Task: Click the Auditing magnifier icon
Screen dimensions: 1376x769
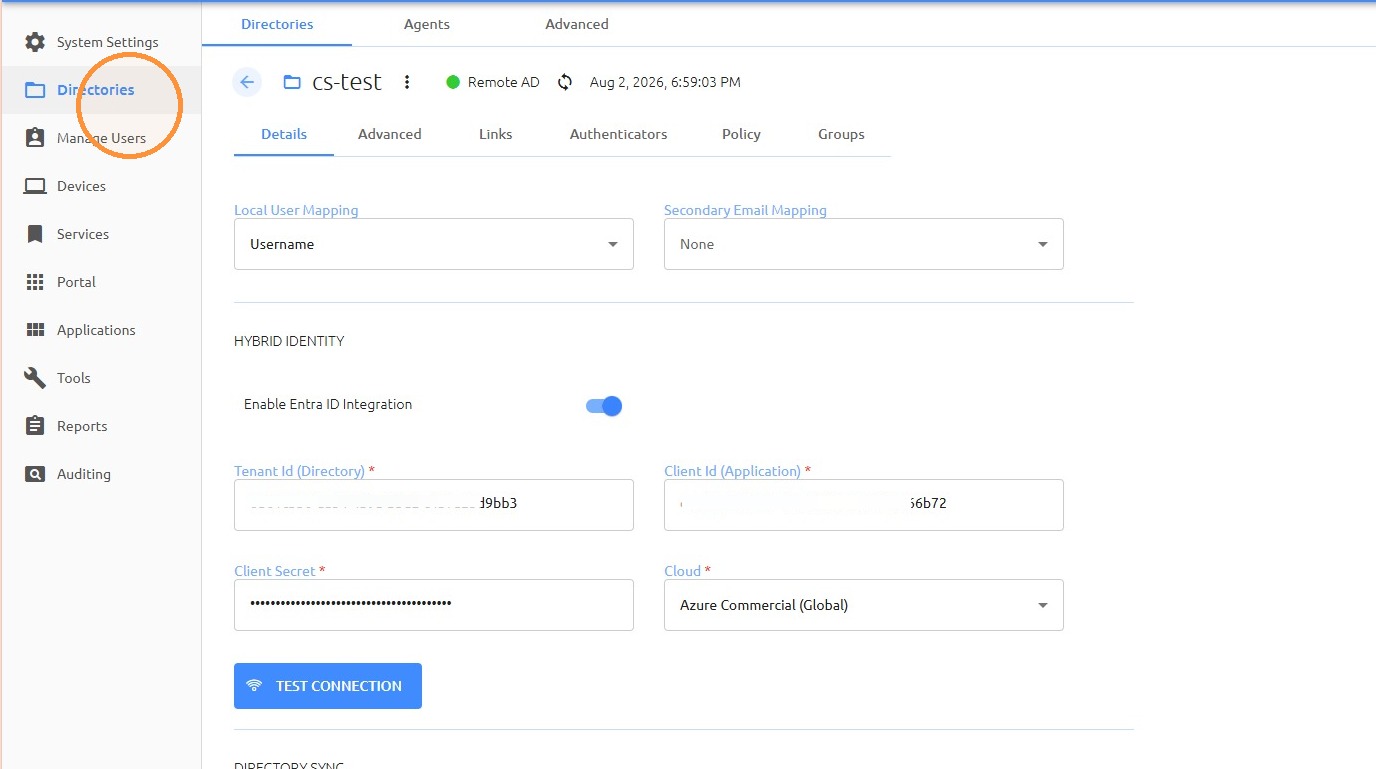Action: click(35, 474)
